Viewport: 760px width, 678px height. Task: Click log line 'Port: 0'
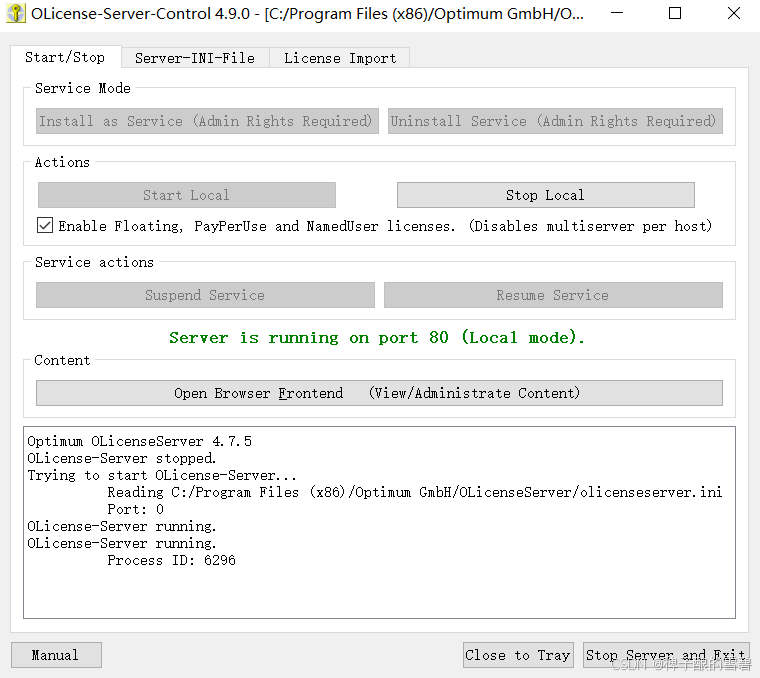135,509
